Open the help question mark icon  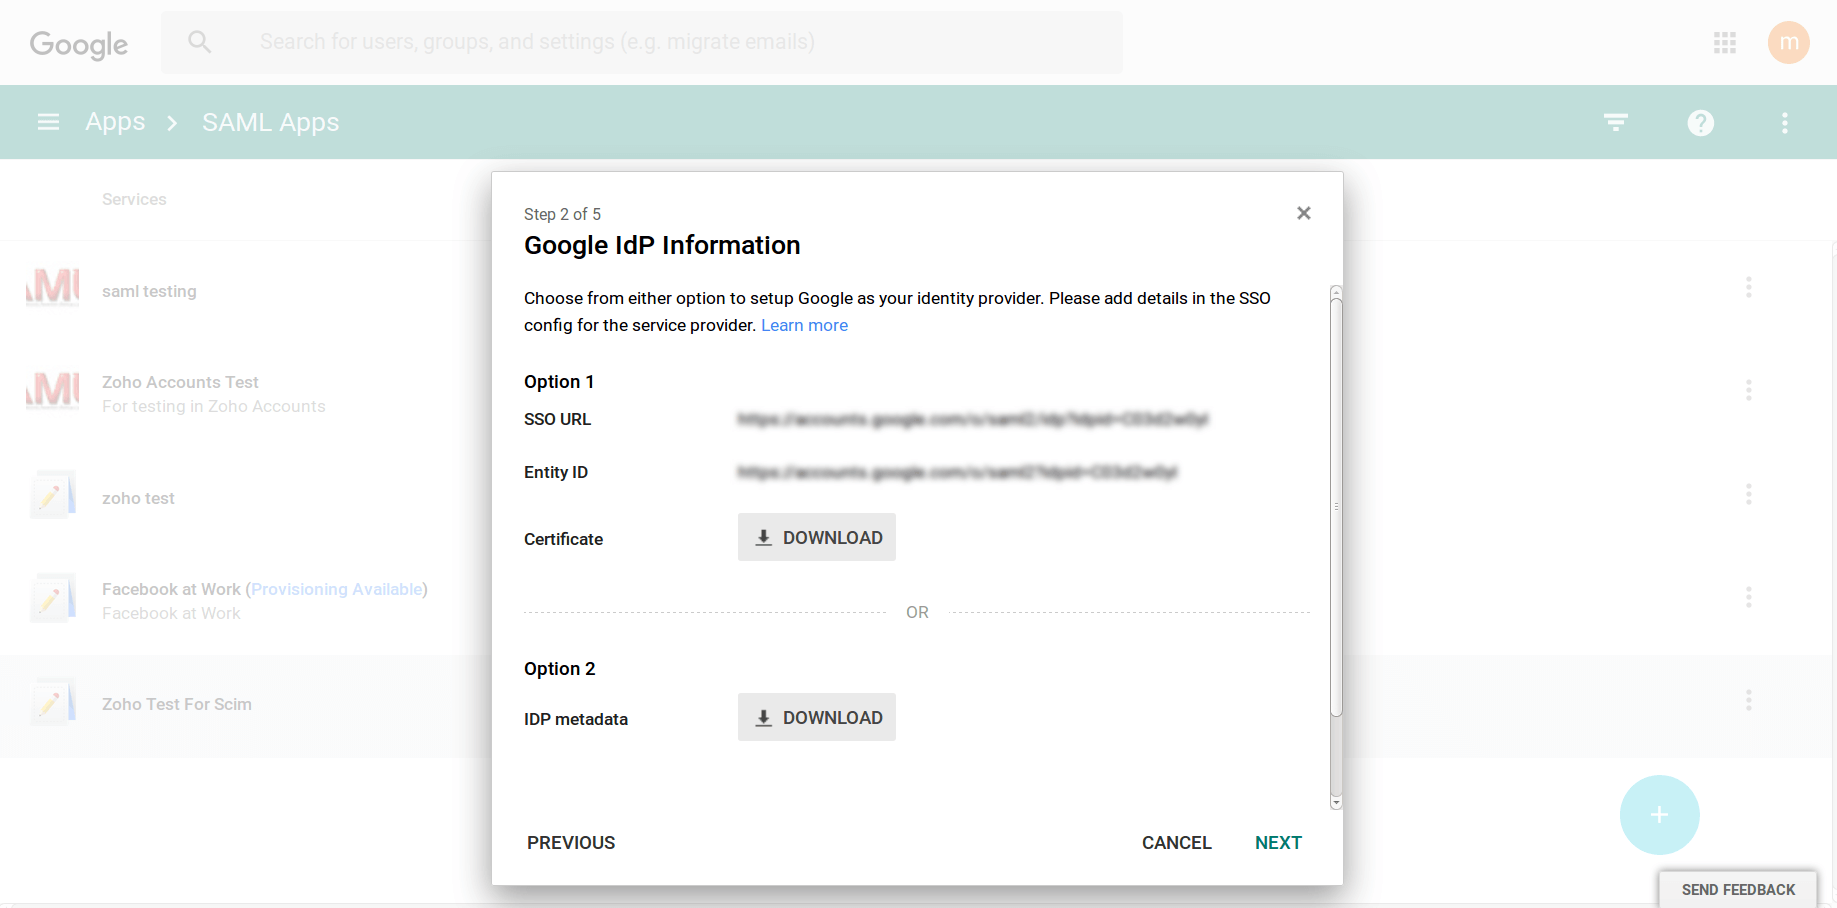click(1700, 122)
